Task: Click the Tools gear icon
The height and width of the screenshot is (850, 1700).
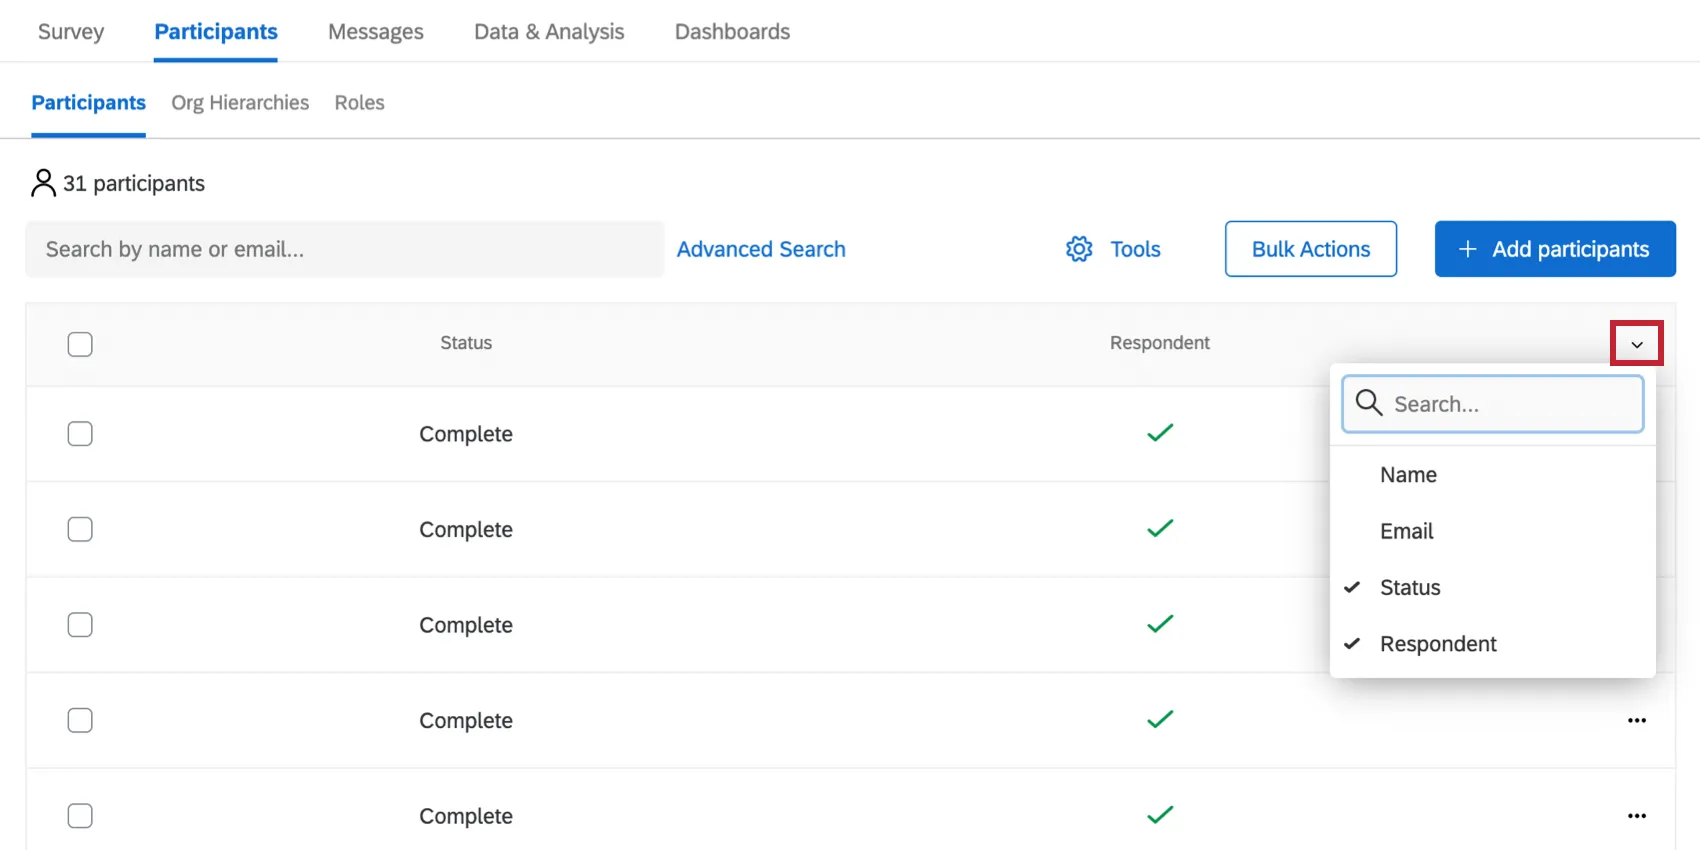Action: 1079,249
